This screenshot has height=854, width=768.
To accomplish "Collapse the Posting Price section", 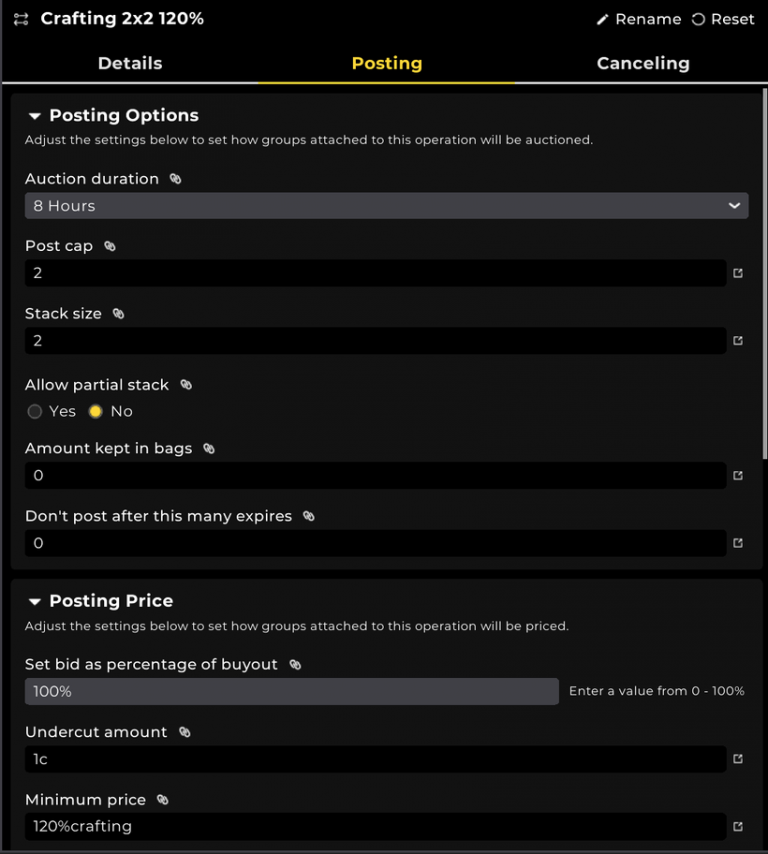I will point(35,601).
